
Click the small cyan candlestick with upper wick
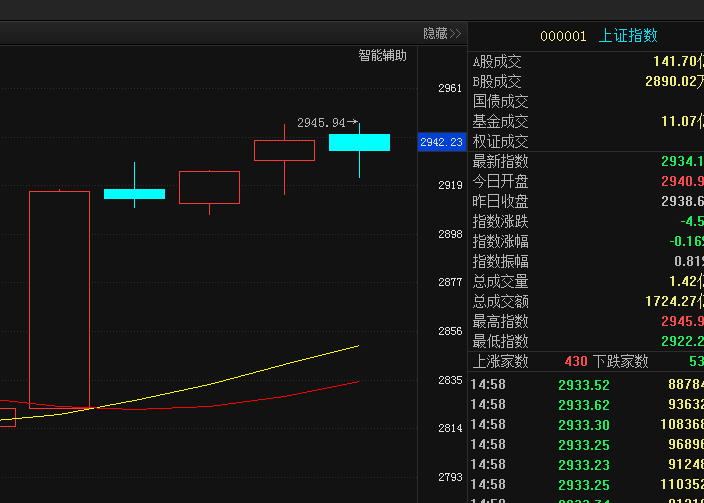134,193
